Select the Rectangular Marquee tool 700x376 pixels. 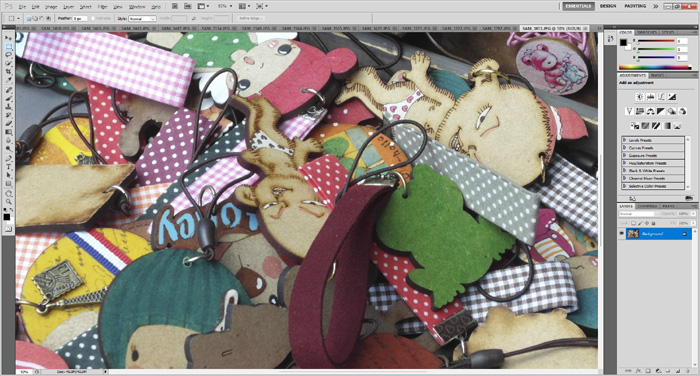click(8, 46)
